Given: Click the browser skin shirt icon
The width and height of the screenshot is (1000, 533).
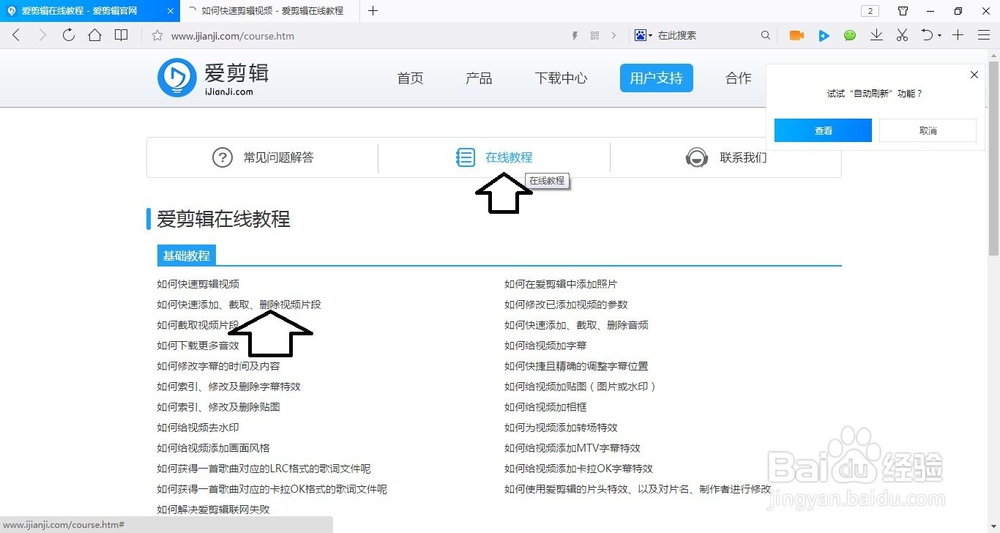Looking at the screenshot, I should 903,11.
